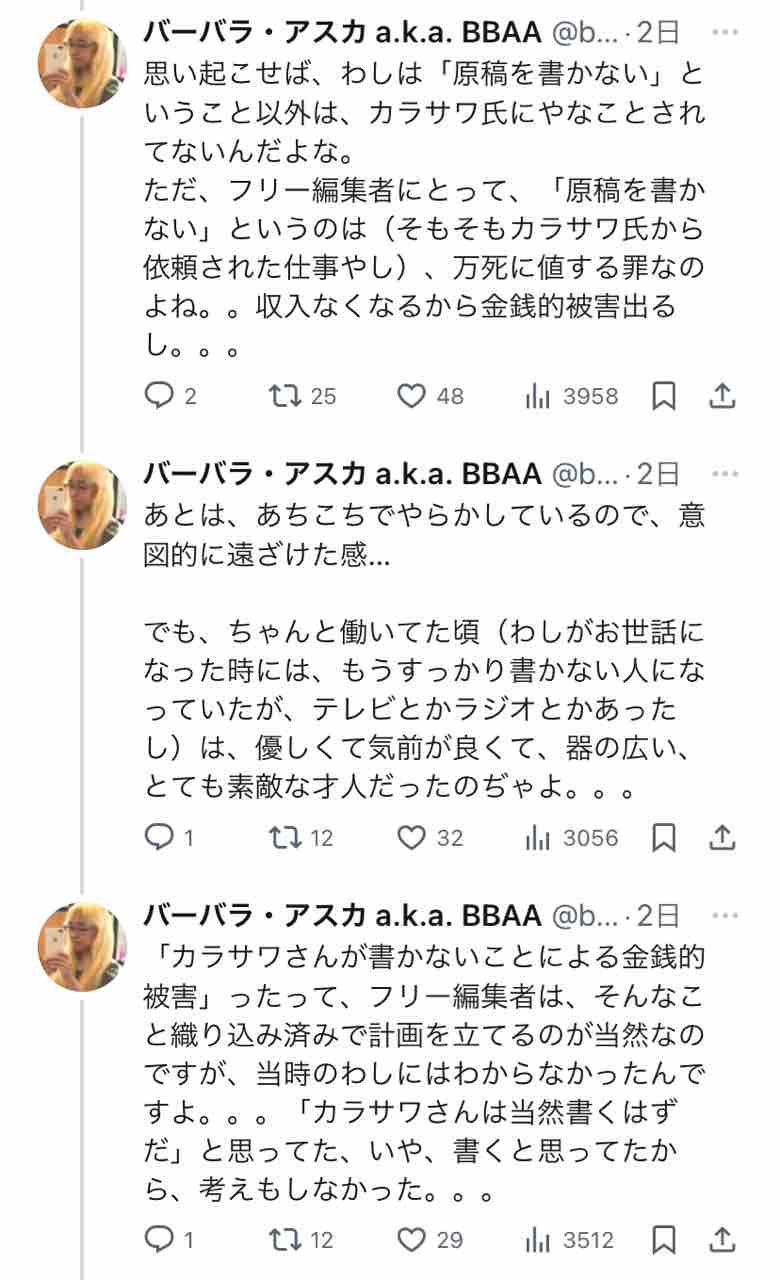Image resolution: width=780 pixels, height=1280 pixels.
Task: Like the first tweet with 48 likes
Action: pos(413,396)
